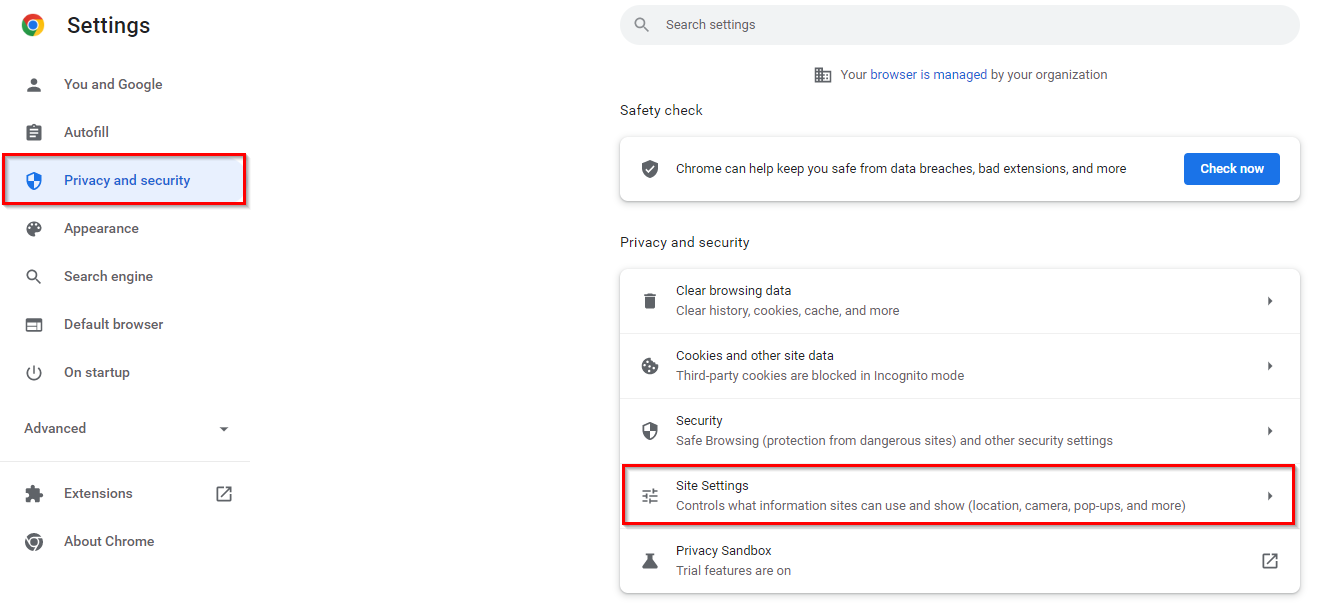The height and width of the screenshot is (615, 1334).
Task: Click the Extensions puzzle piece icon
Action: [x=34, y=494]
